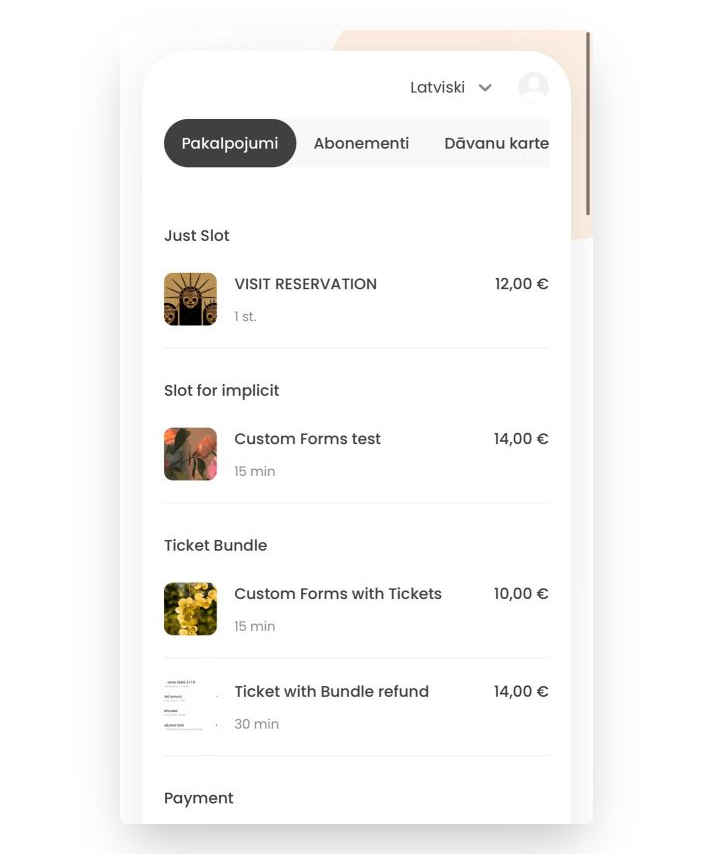Select the Pakalpojumi tab
The height and width of the screenshot is (854, 713).
click(230, 143)
